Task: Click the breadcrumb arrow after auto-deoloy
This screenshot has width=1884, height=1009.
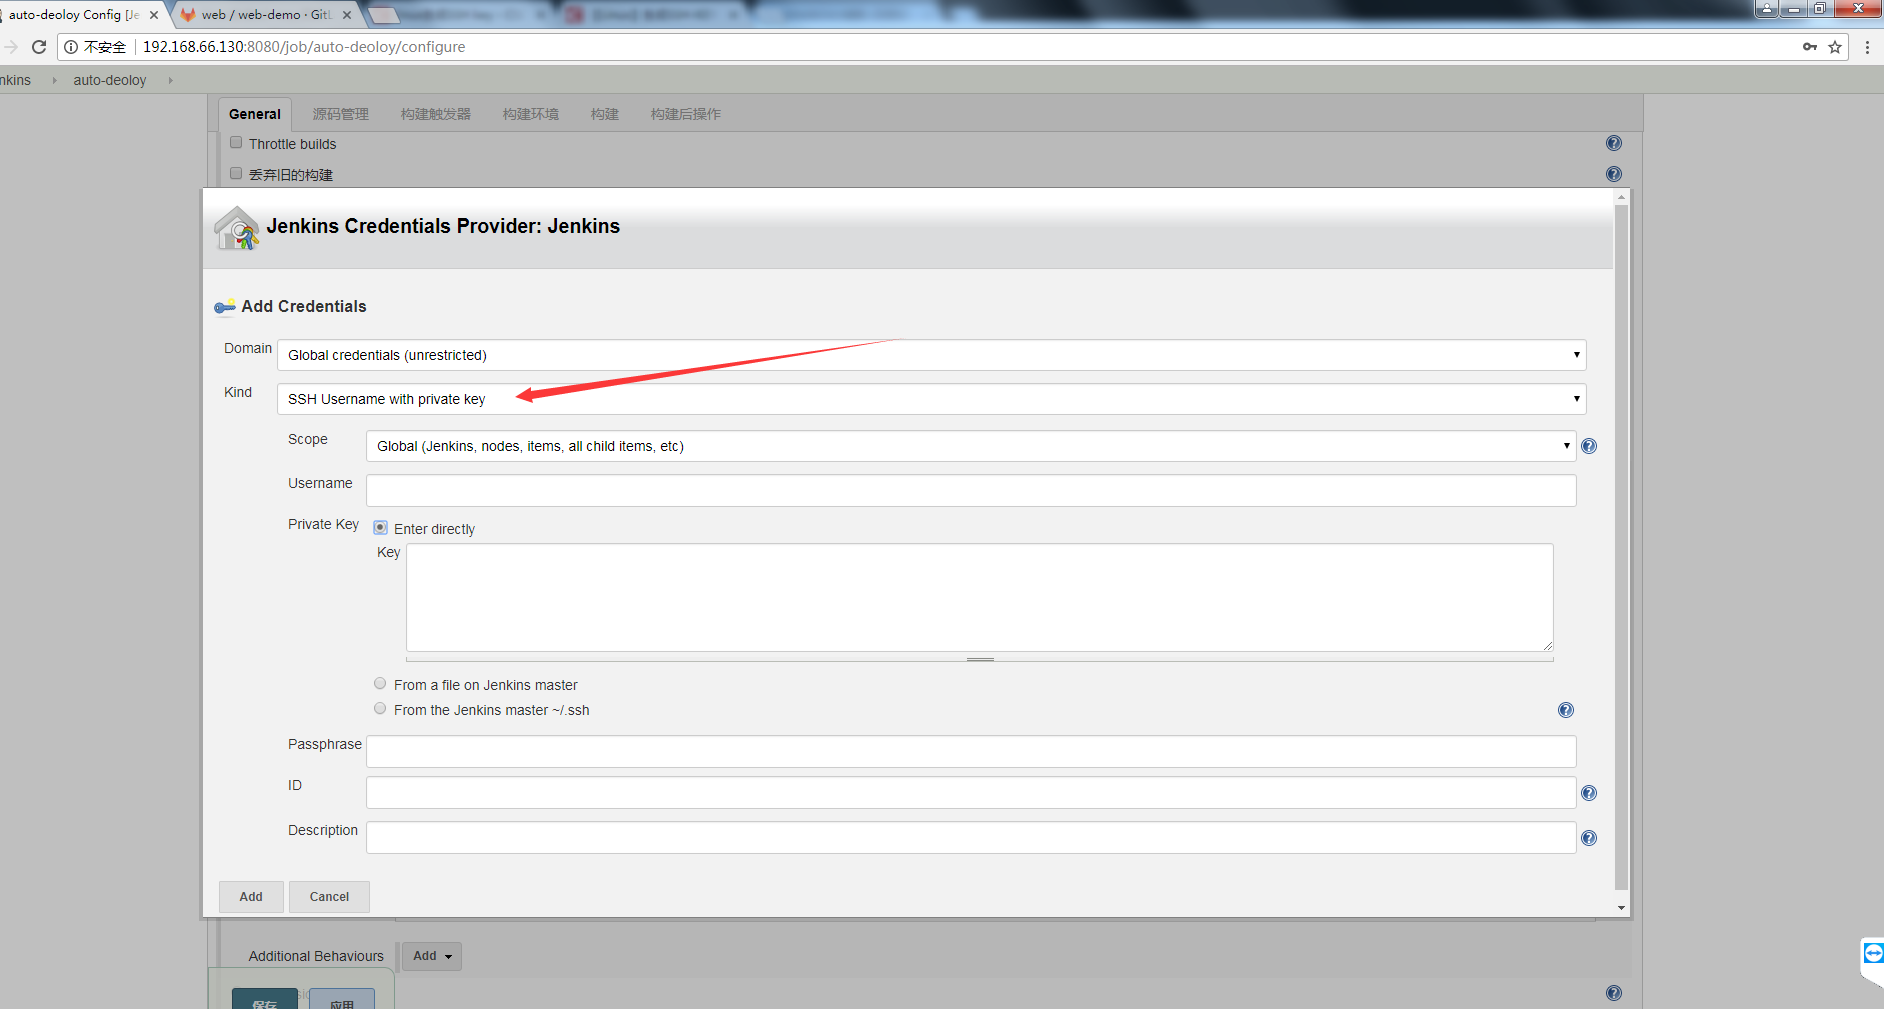Action: (171, 80)
